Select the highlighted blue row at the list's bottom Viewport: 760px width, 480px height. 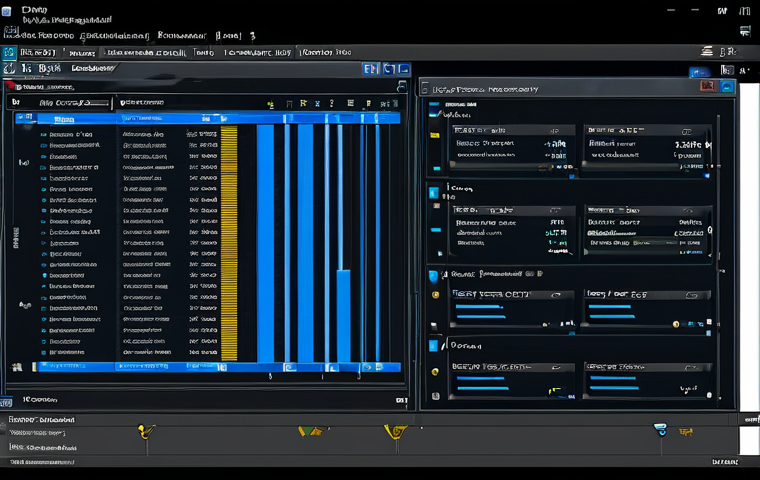[217, 367]
